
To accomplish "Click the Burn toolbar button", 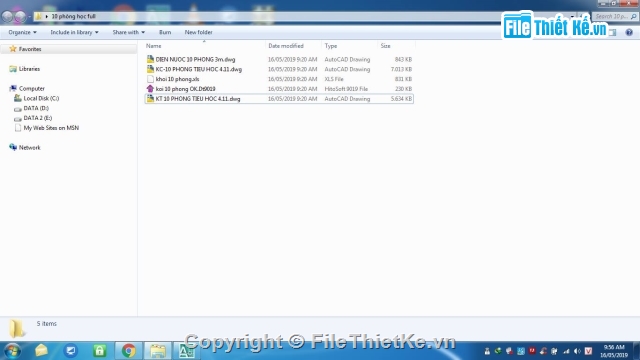I will tap(165, 32).
